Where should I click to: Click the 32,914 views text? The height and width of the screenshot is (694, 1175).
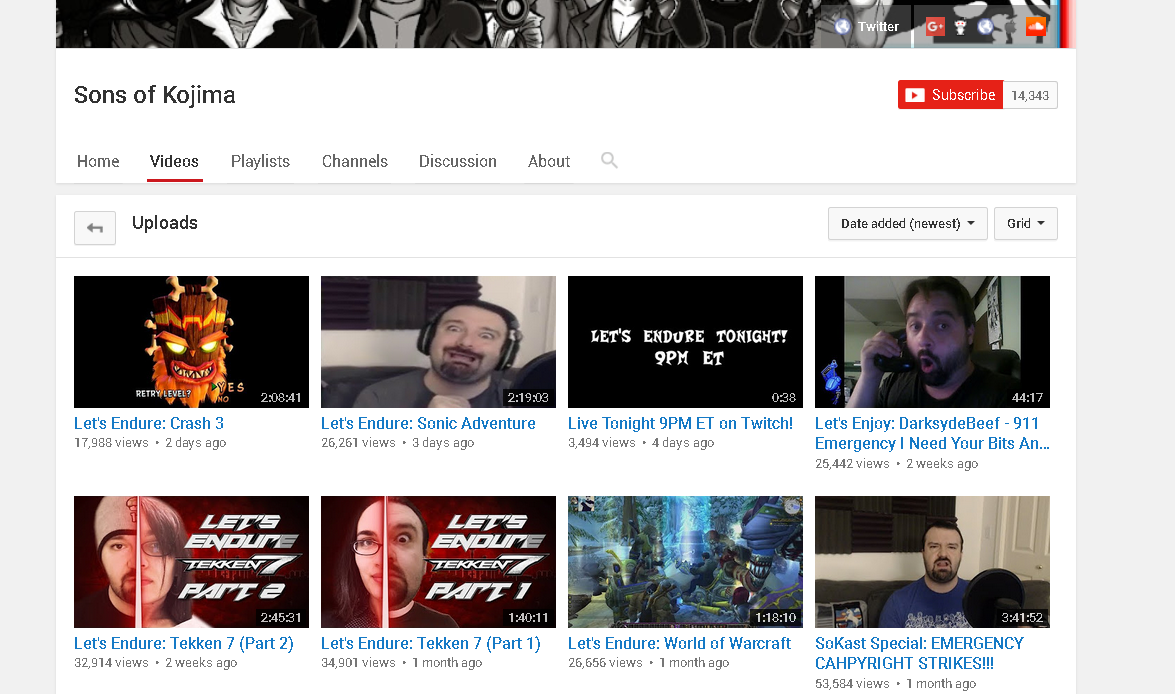coord(111,663)
